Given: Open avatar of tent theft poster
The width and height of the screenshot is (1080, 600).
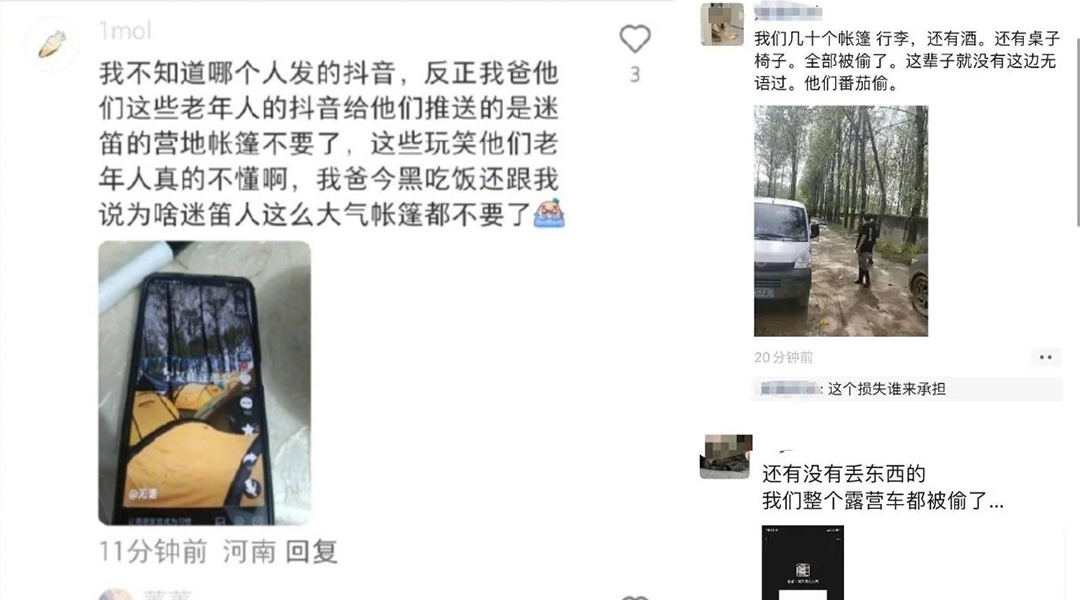Looking at the screenshot, I should click(722, 24).
